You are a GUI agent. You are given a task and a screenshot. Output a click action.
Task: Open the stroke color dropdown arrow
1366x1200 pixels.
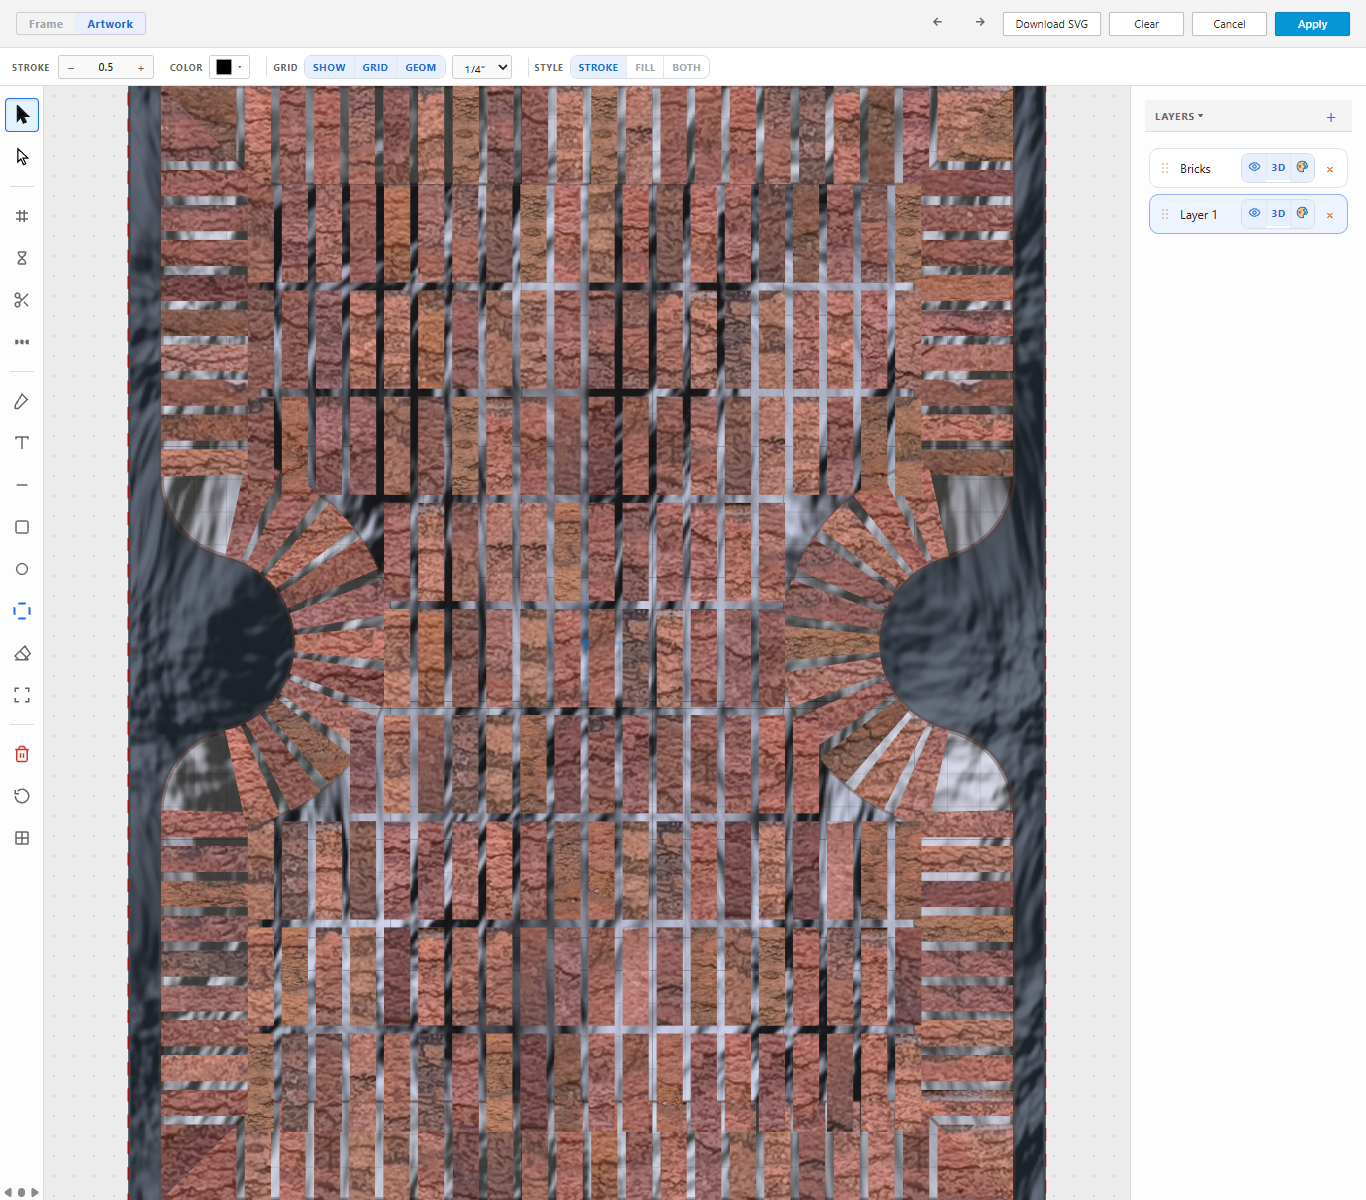point(240,67)
